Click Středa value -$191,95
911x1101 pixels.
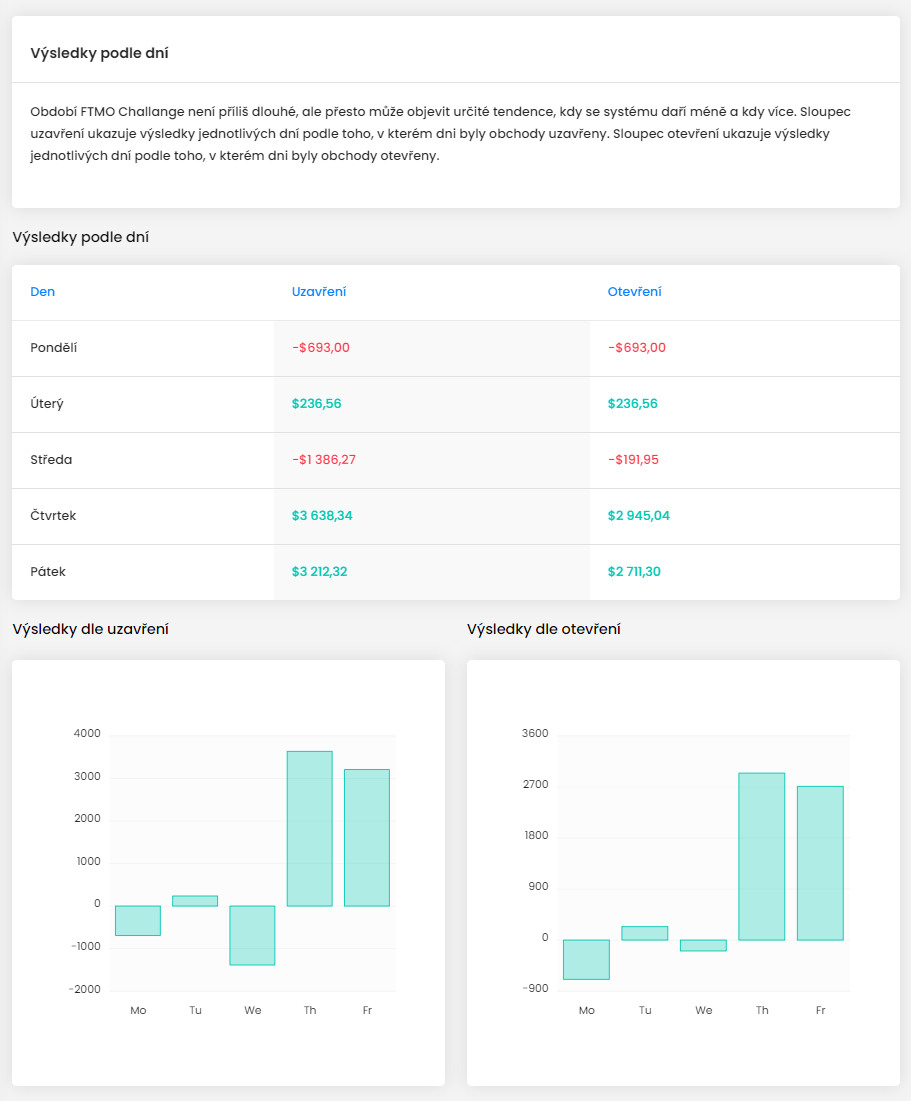633,459
